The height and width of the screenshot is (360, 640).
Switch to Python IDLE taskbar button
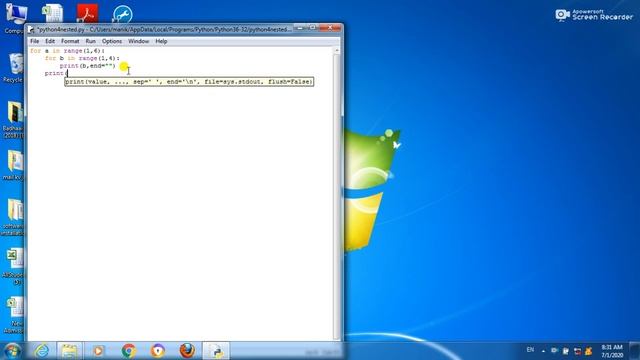[x=216, y=351]
